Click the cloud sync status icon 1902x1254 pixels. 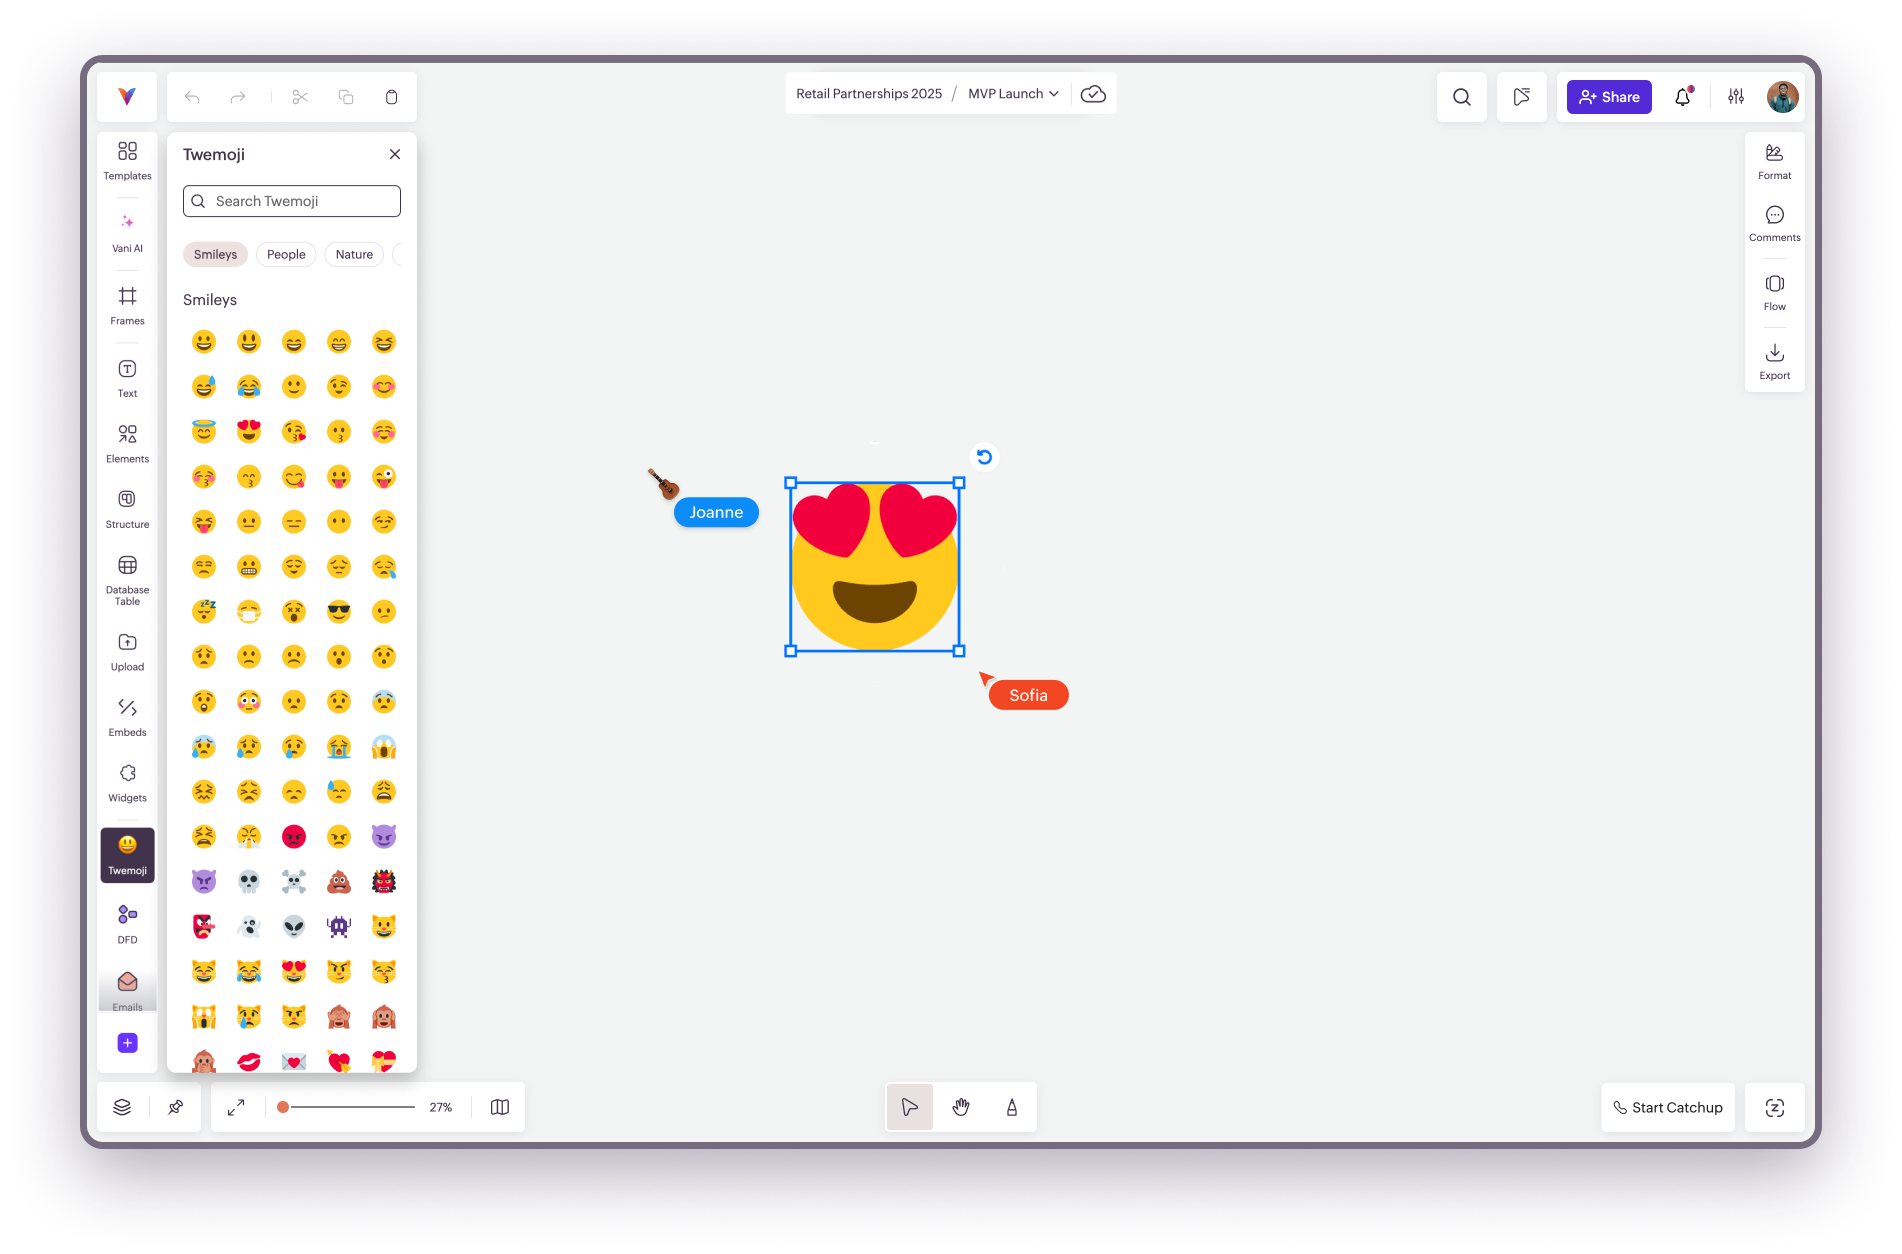point(1093,94)
